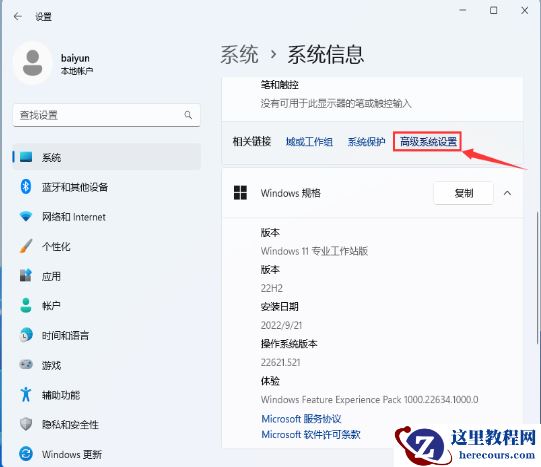Switch to 应用 settings

pos(106,276)
